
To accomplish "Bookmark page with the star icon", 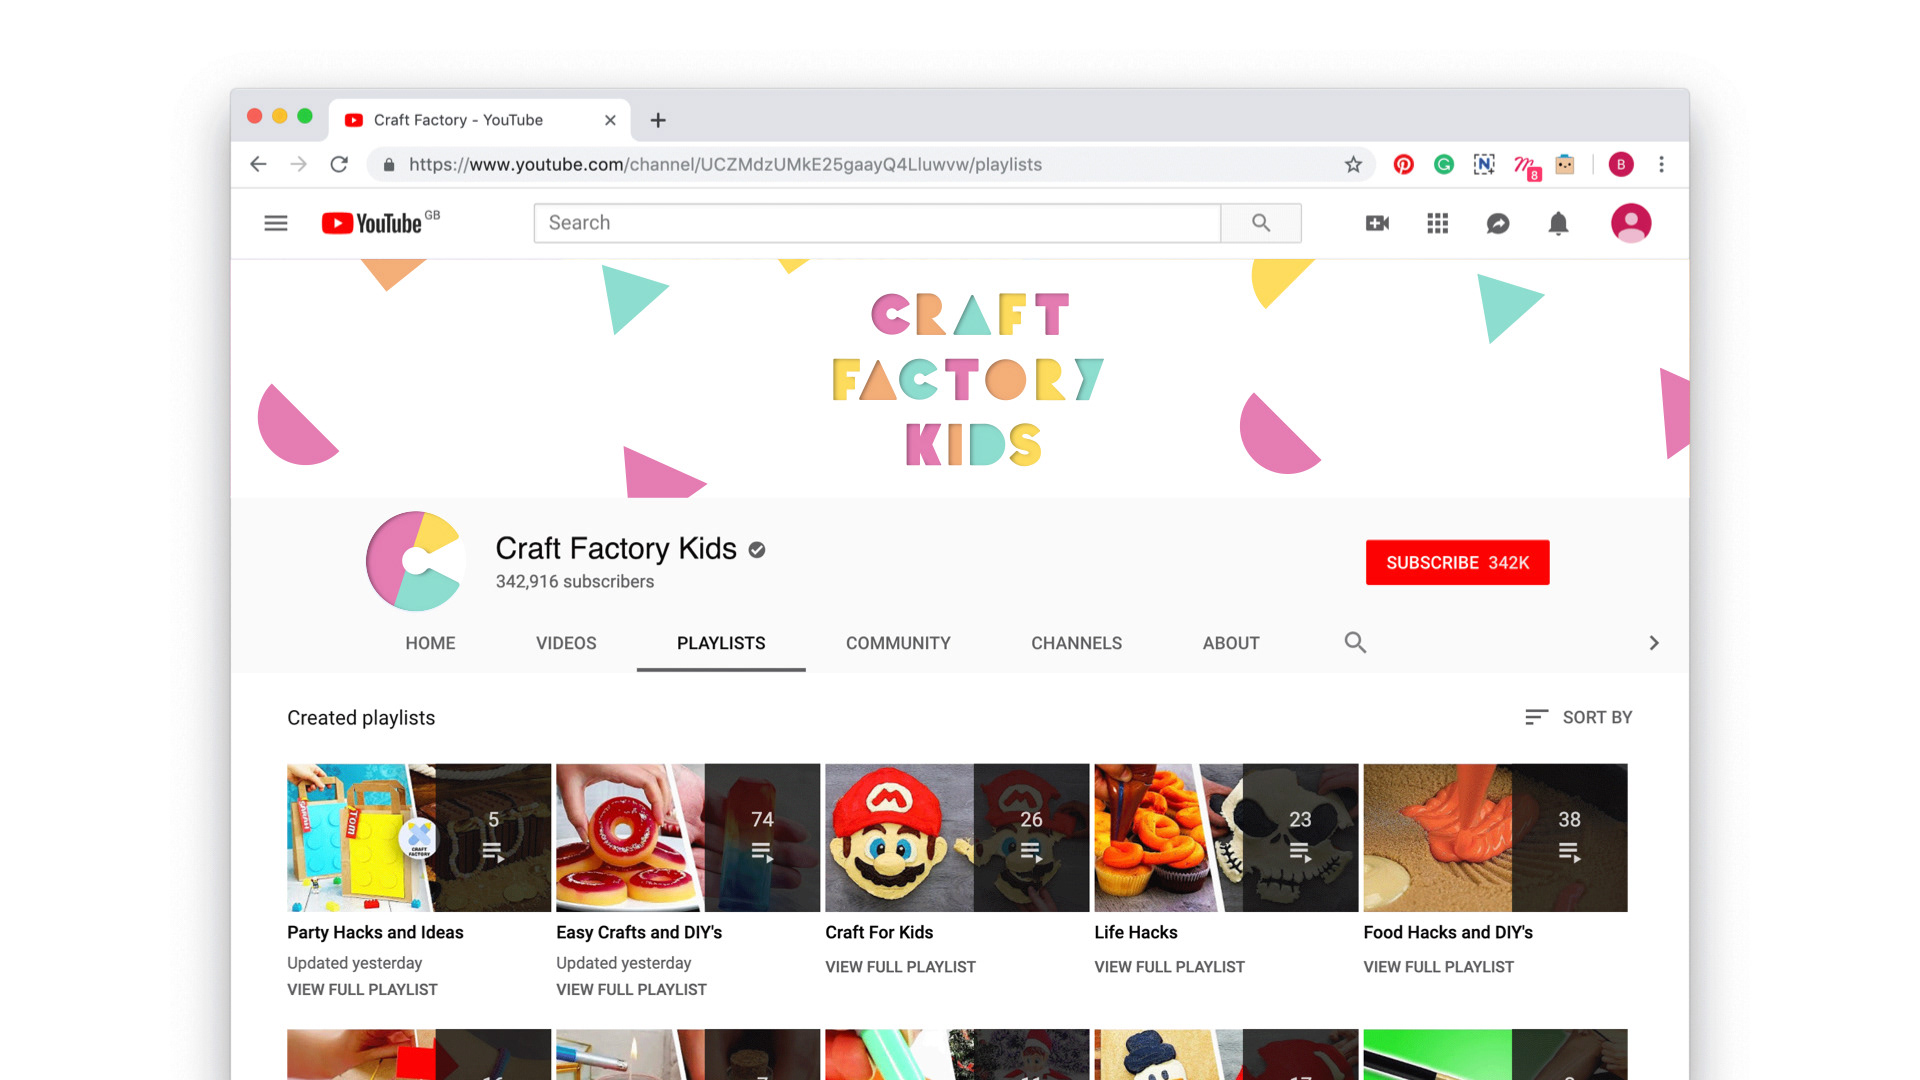I will 1353,164.
